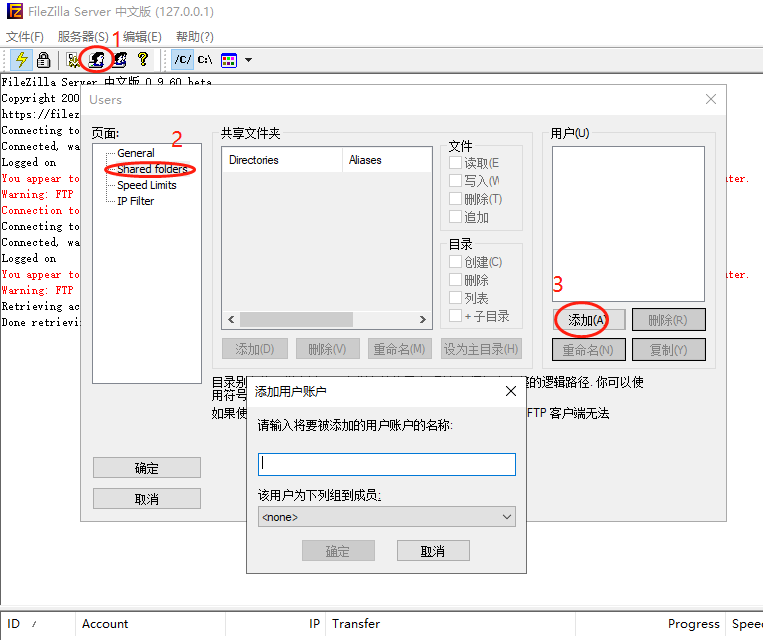Screen dimensions: 763x640
Task: Open the Users toolbar icon
Action: pyautogui.click(x=97, y=59)
